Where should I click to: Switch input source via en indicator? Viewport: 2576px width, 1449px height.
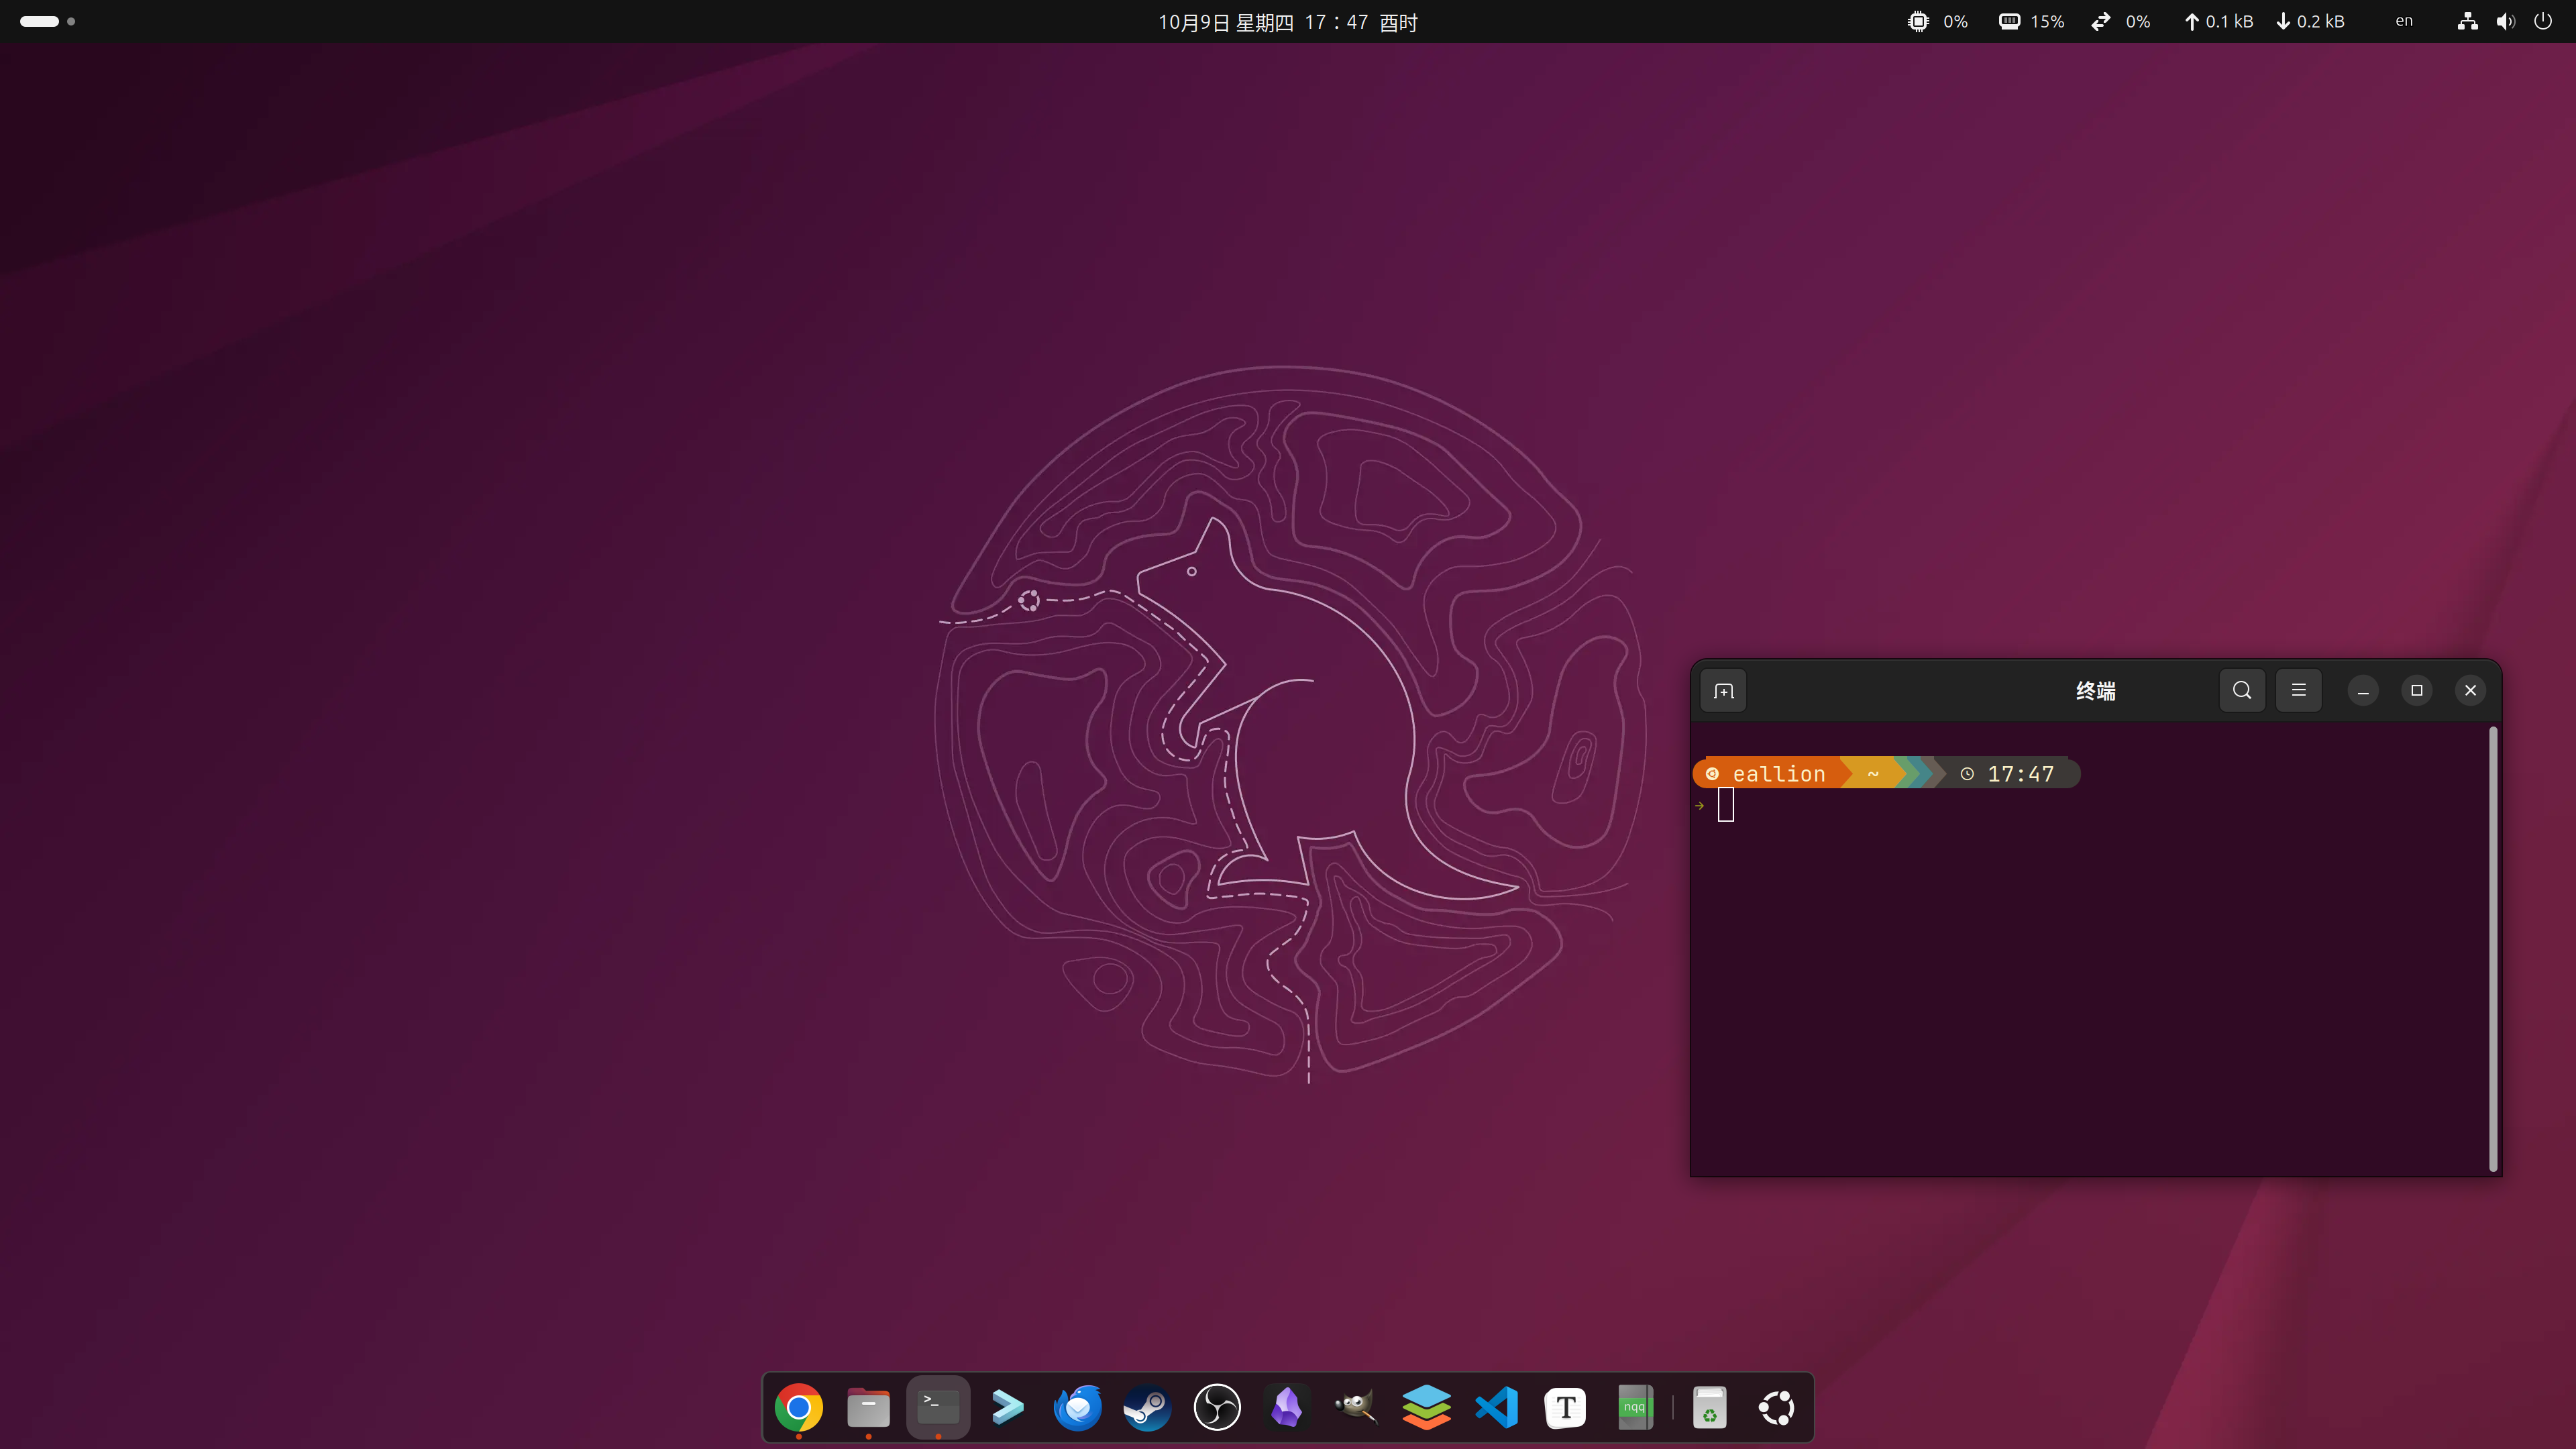click(x=2403, y=22)
